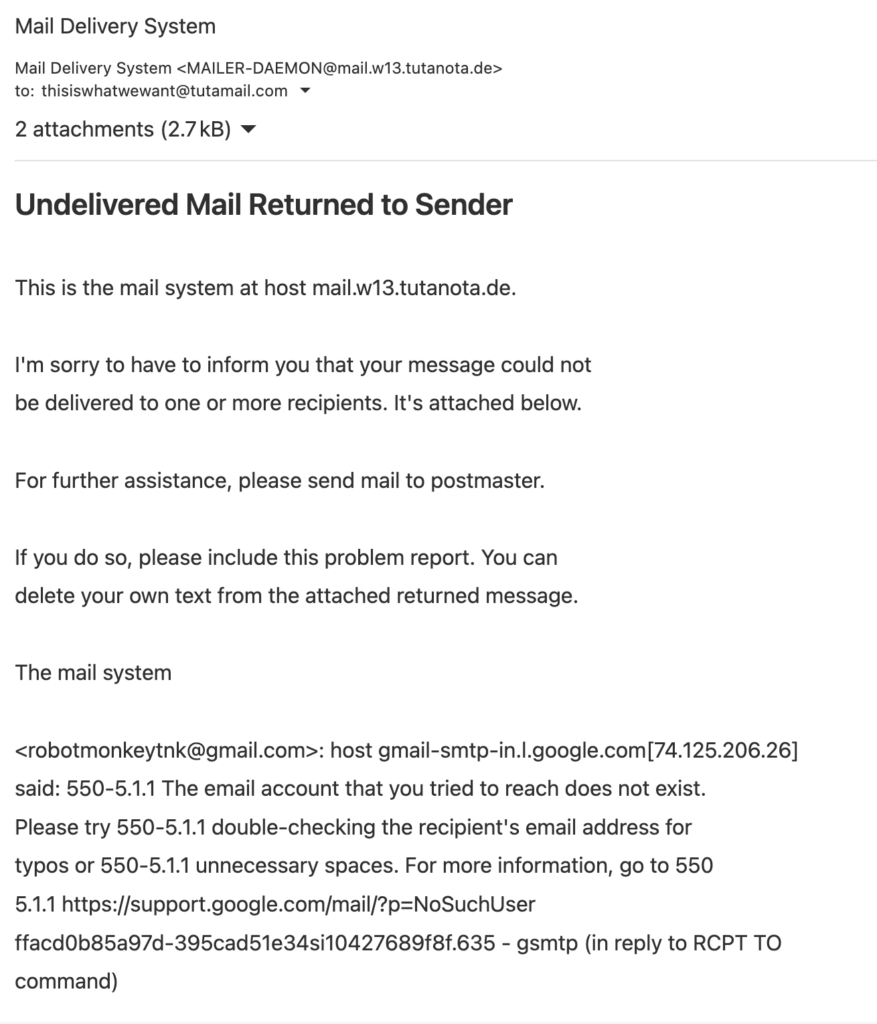Open the support.google.com NoSuchUser link
This screenshot has width=877, height=1024.
(x=298, y=904)
